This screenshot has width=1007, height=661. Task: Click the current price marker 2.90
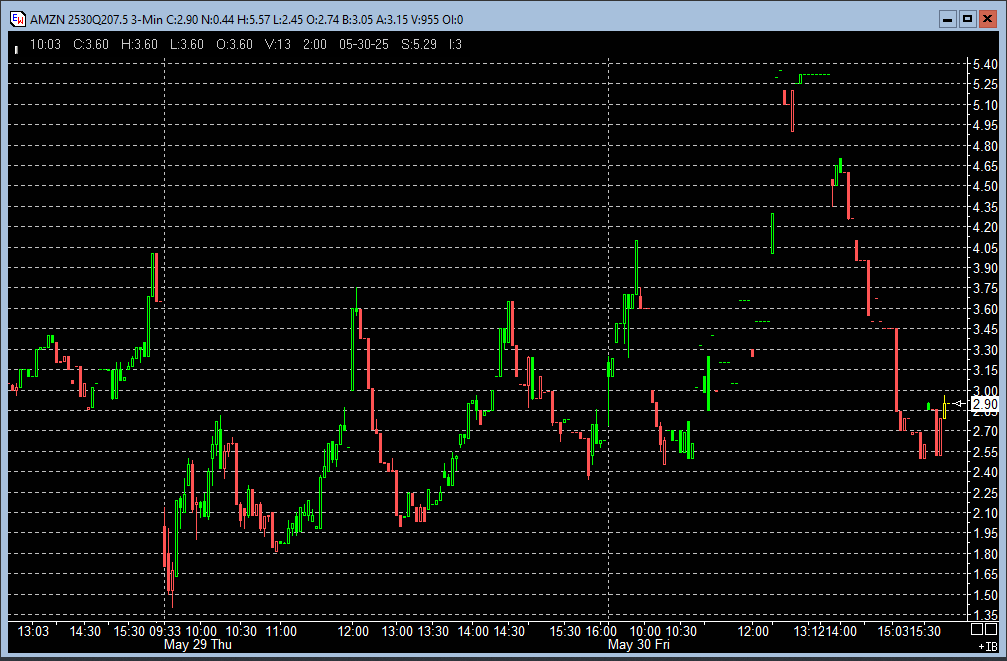[x=985, y=404]
